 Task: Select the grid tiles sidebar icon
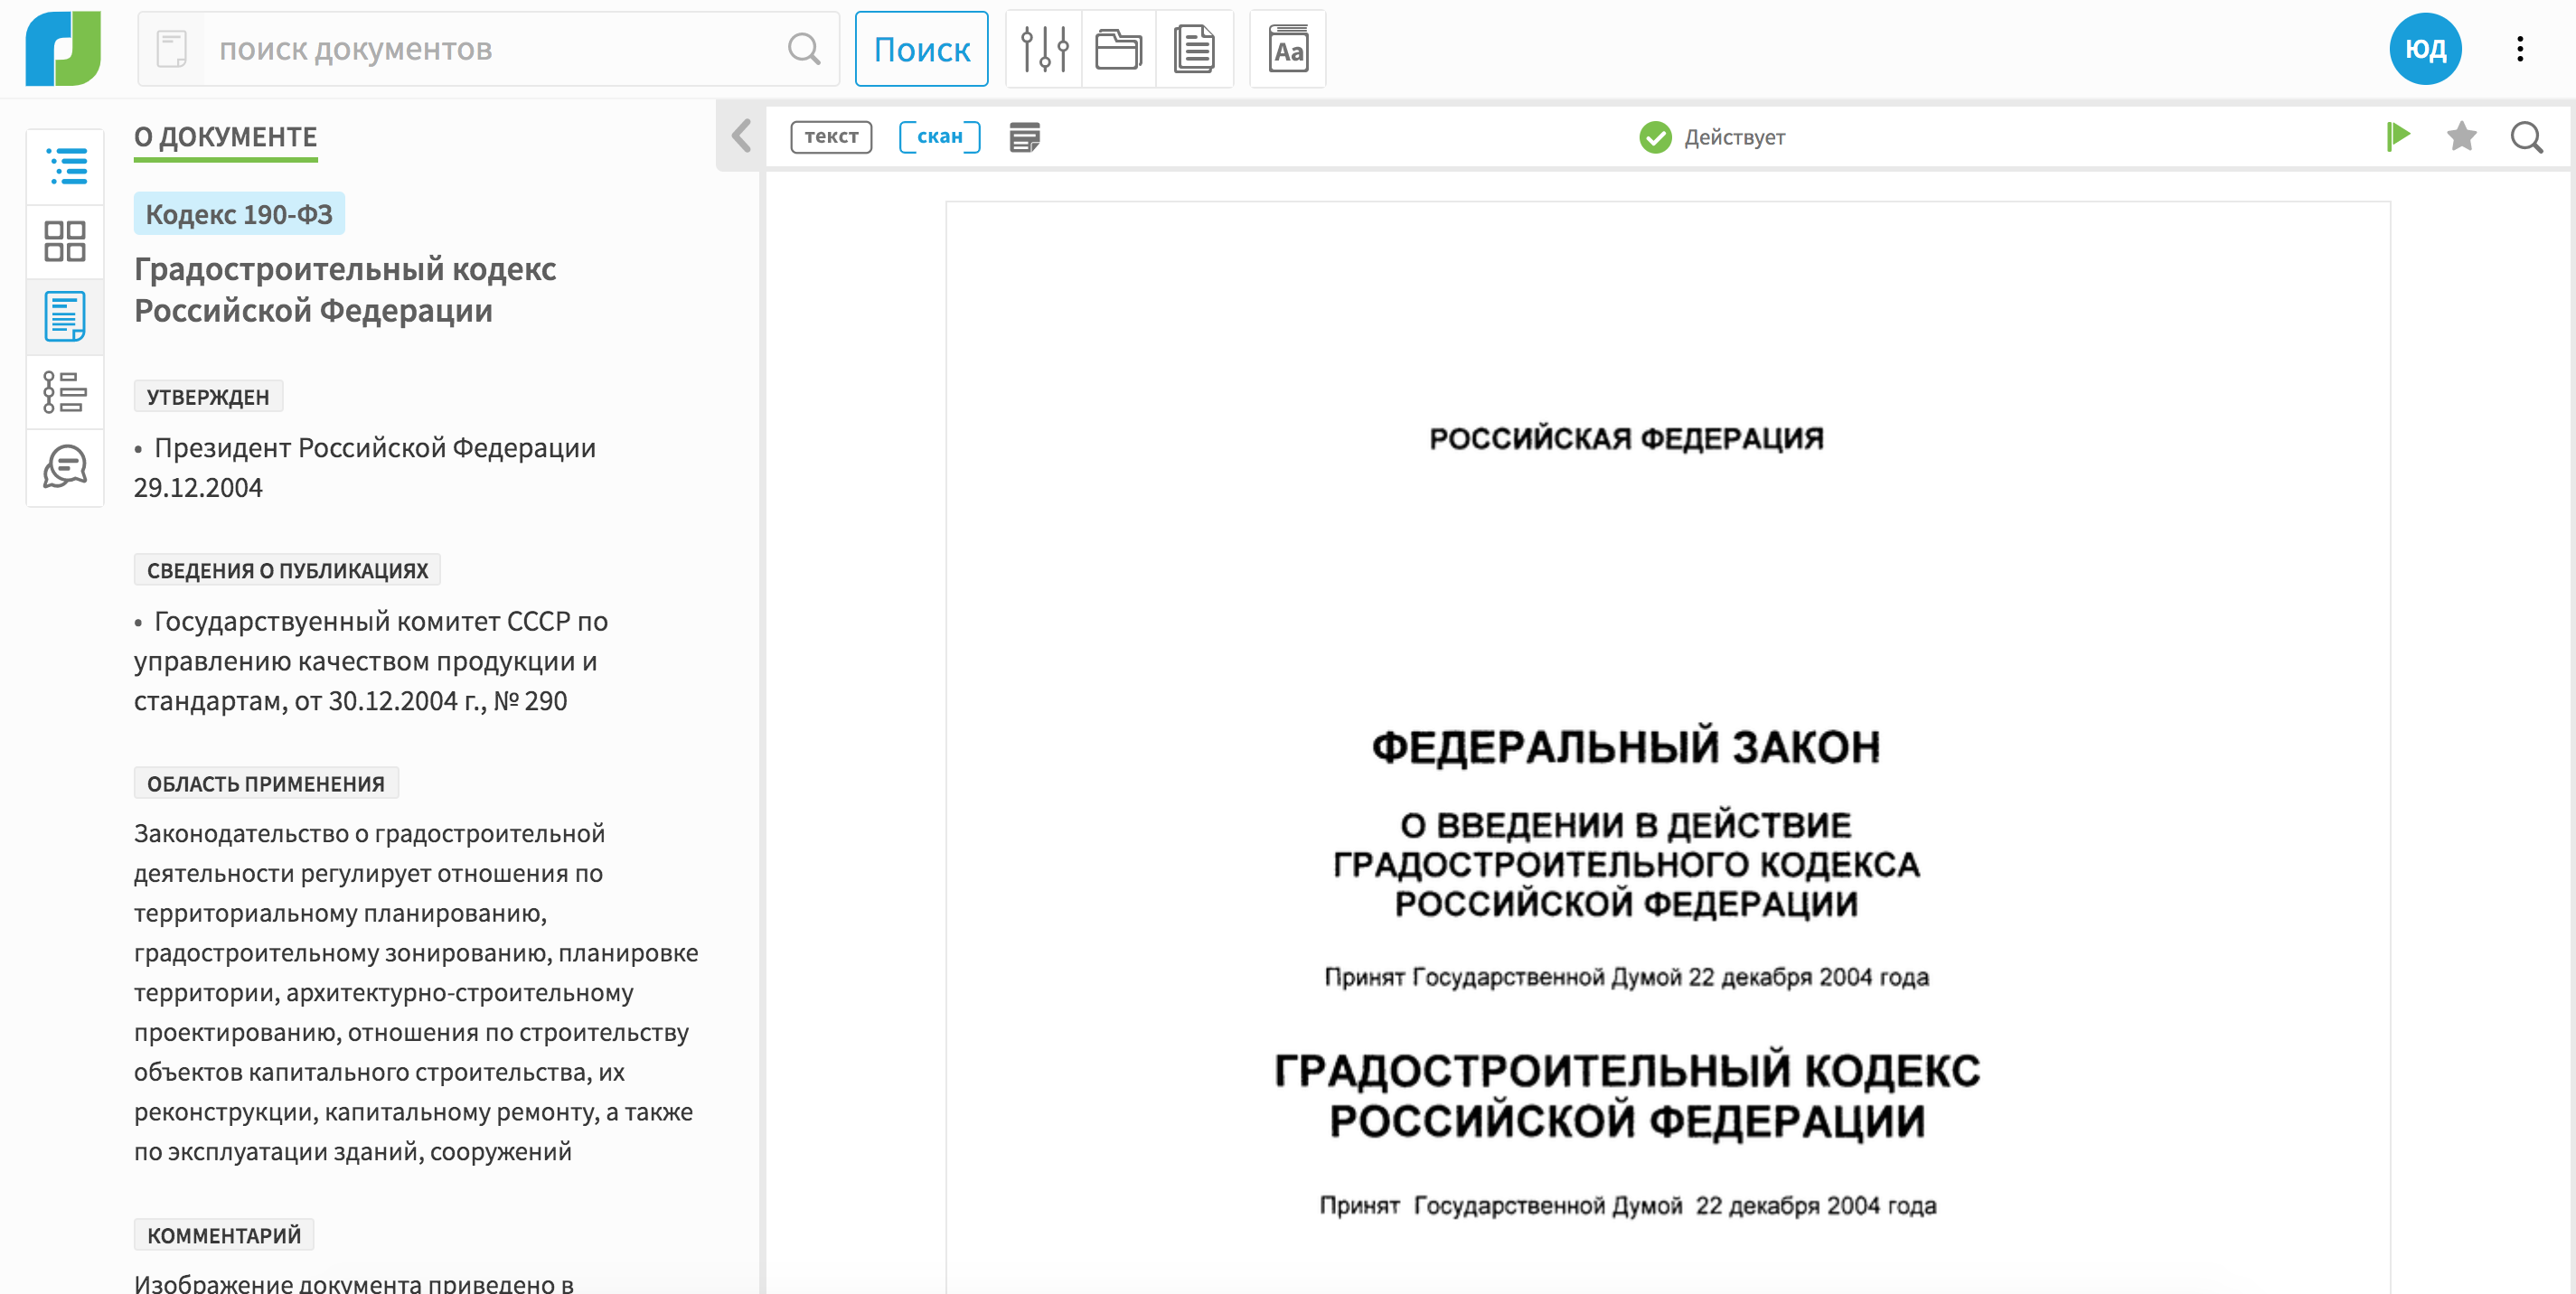(x=66, y=242)
